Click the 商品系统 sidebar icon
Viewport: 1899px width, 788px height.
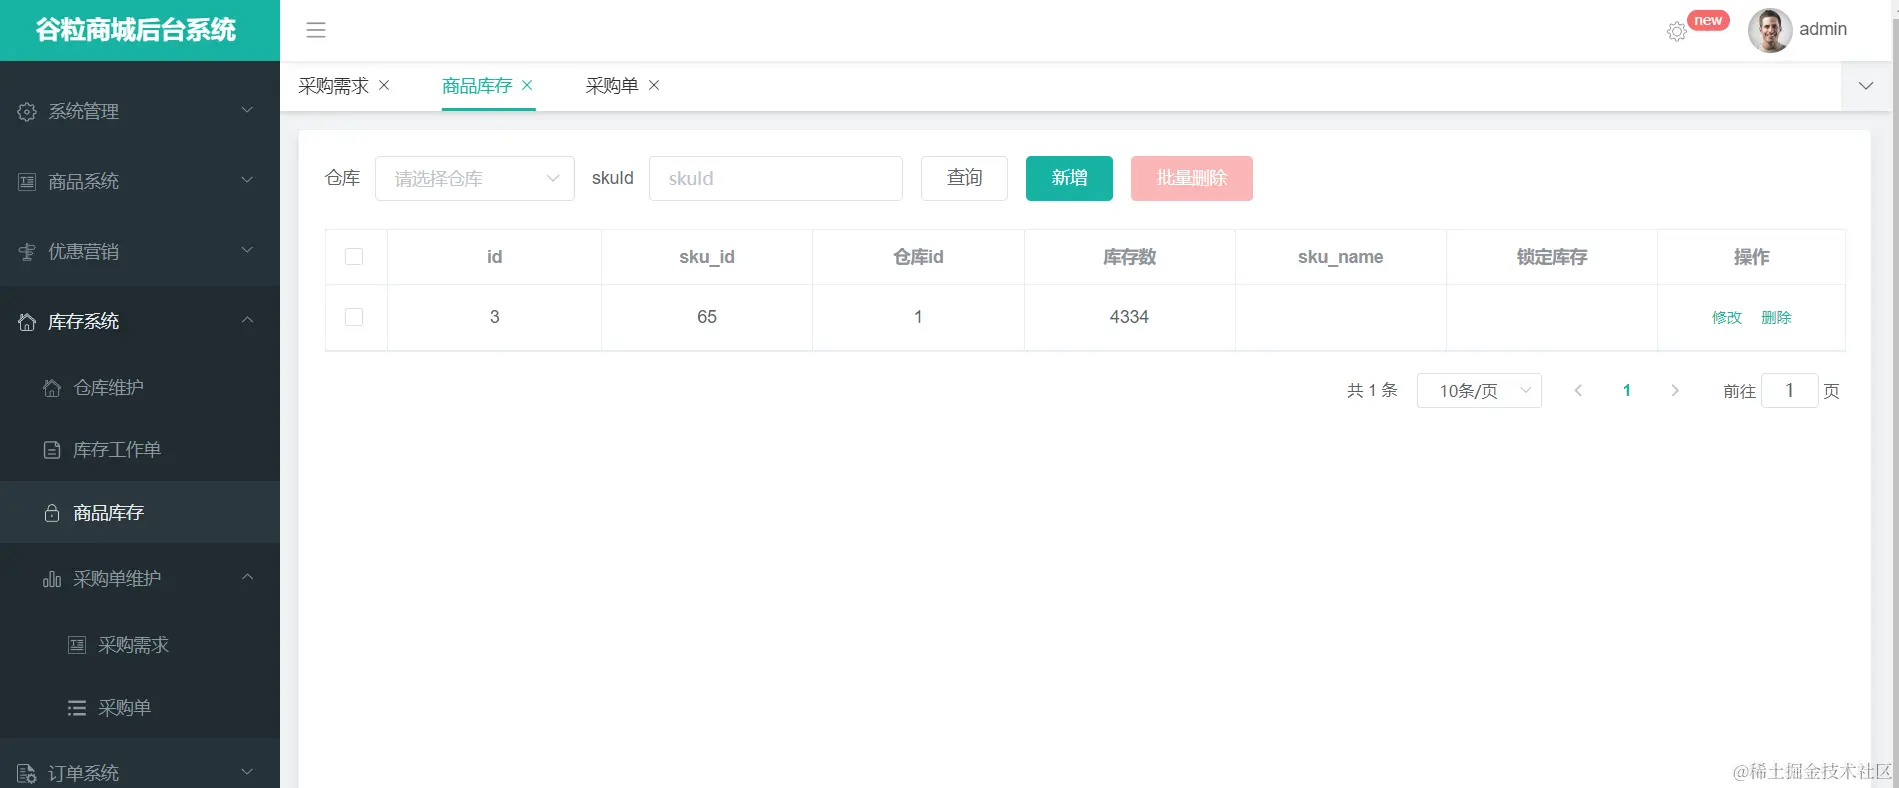pyautogui.click(x=27, y=182)
